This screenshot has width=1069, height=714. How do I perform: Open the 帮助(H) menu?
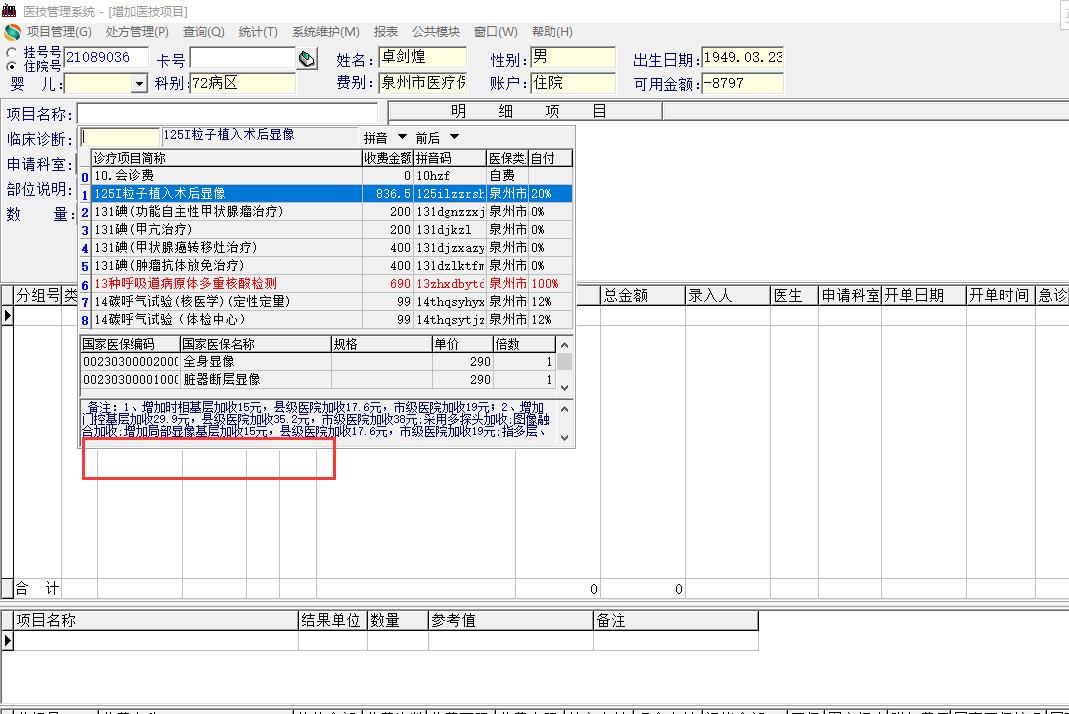tap(552, 32)
